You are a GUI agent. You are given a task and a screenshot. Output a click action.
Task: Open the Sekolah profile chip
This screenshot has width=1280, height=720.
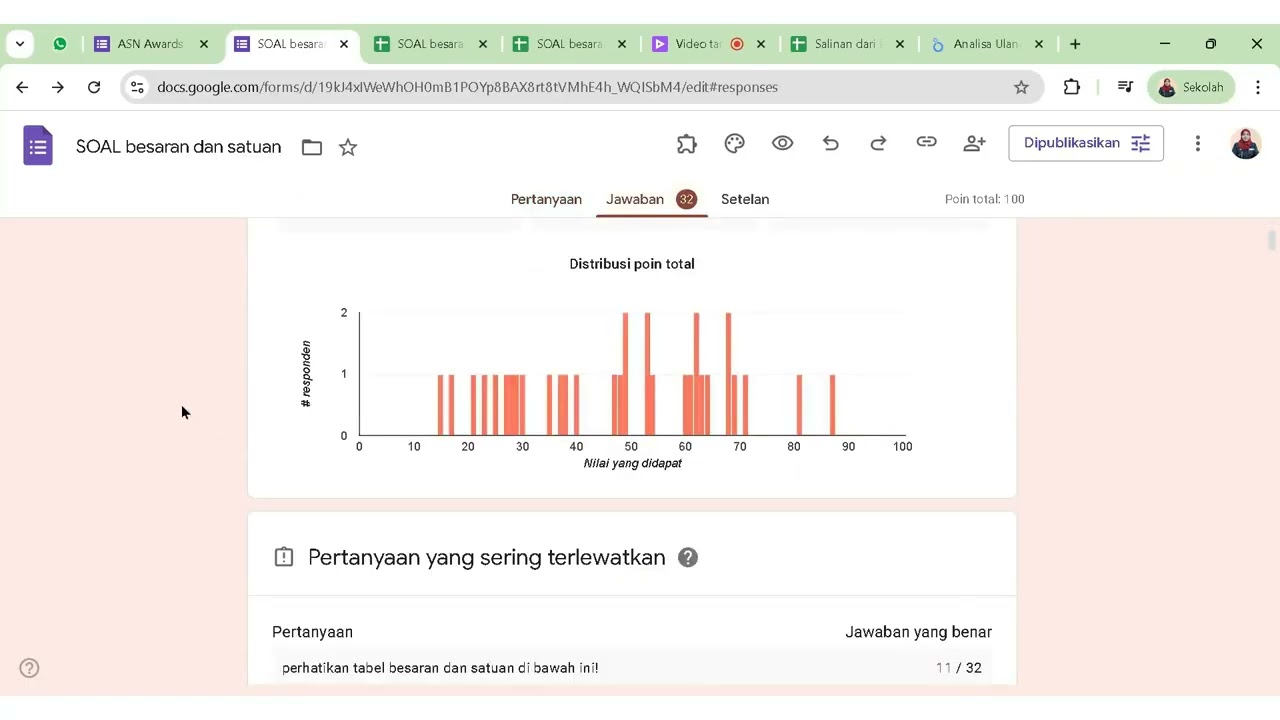[1191, 87]
